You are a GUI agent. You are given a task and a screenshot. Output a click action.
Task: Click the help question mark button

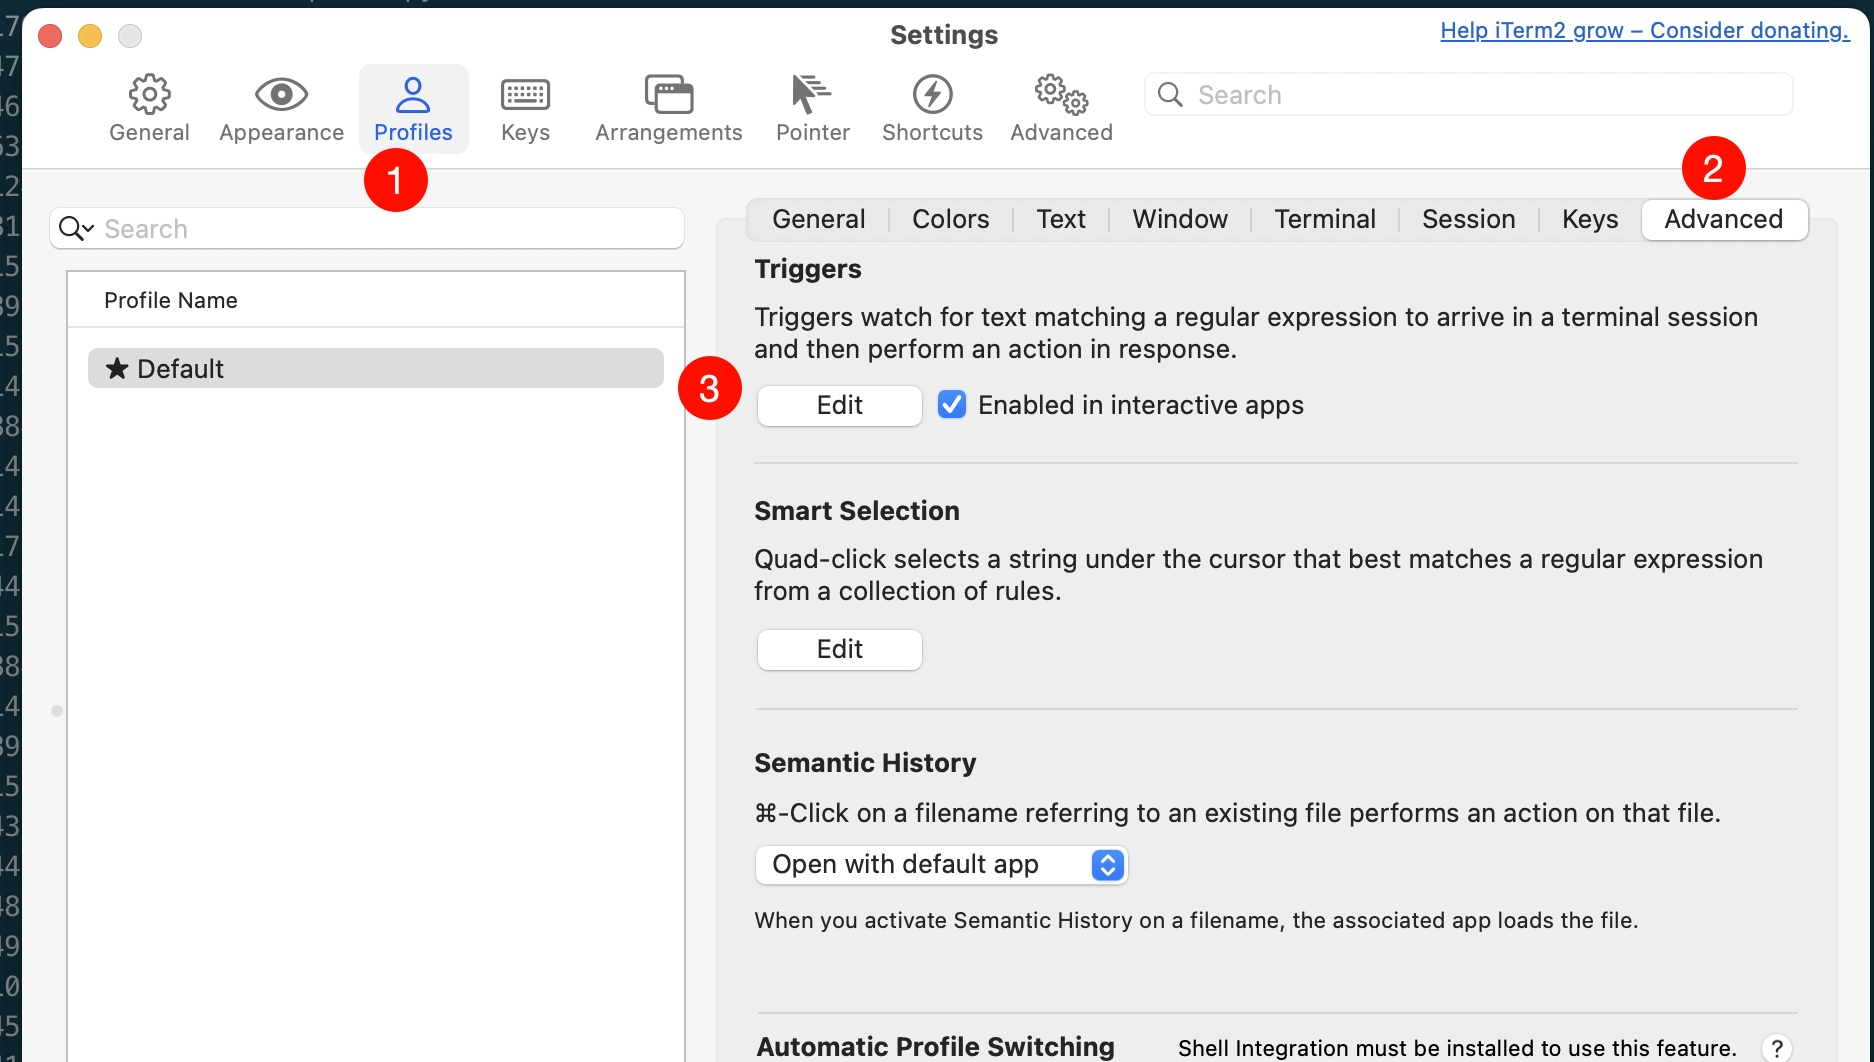click(x=1777, y=1047)
